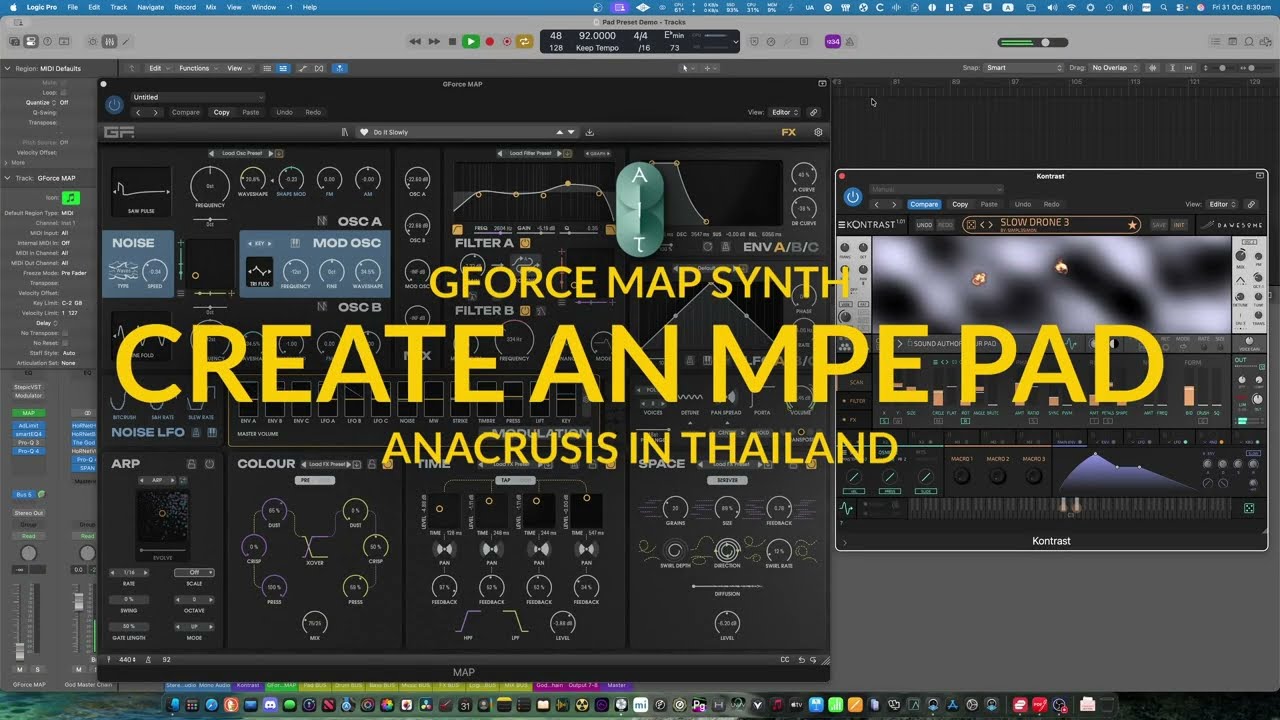Toggle the ARP power icon
This screenshot has width=1280, height=720.
(209, 464)
